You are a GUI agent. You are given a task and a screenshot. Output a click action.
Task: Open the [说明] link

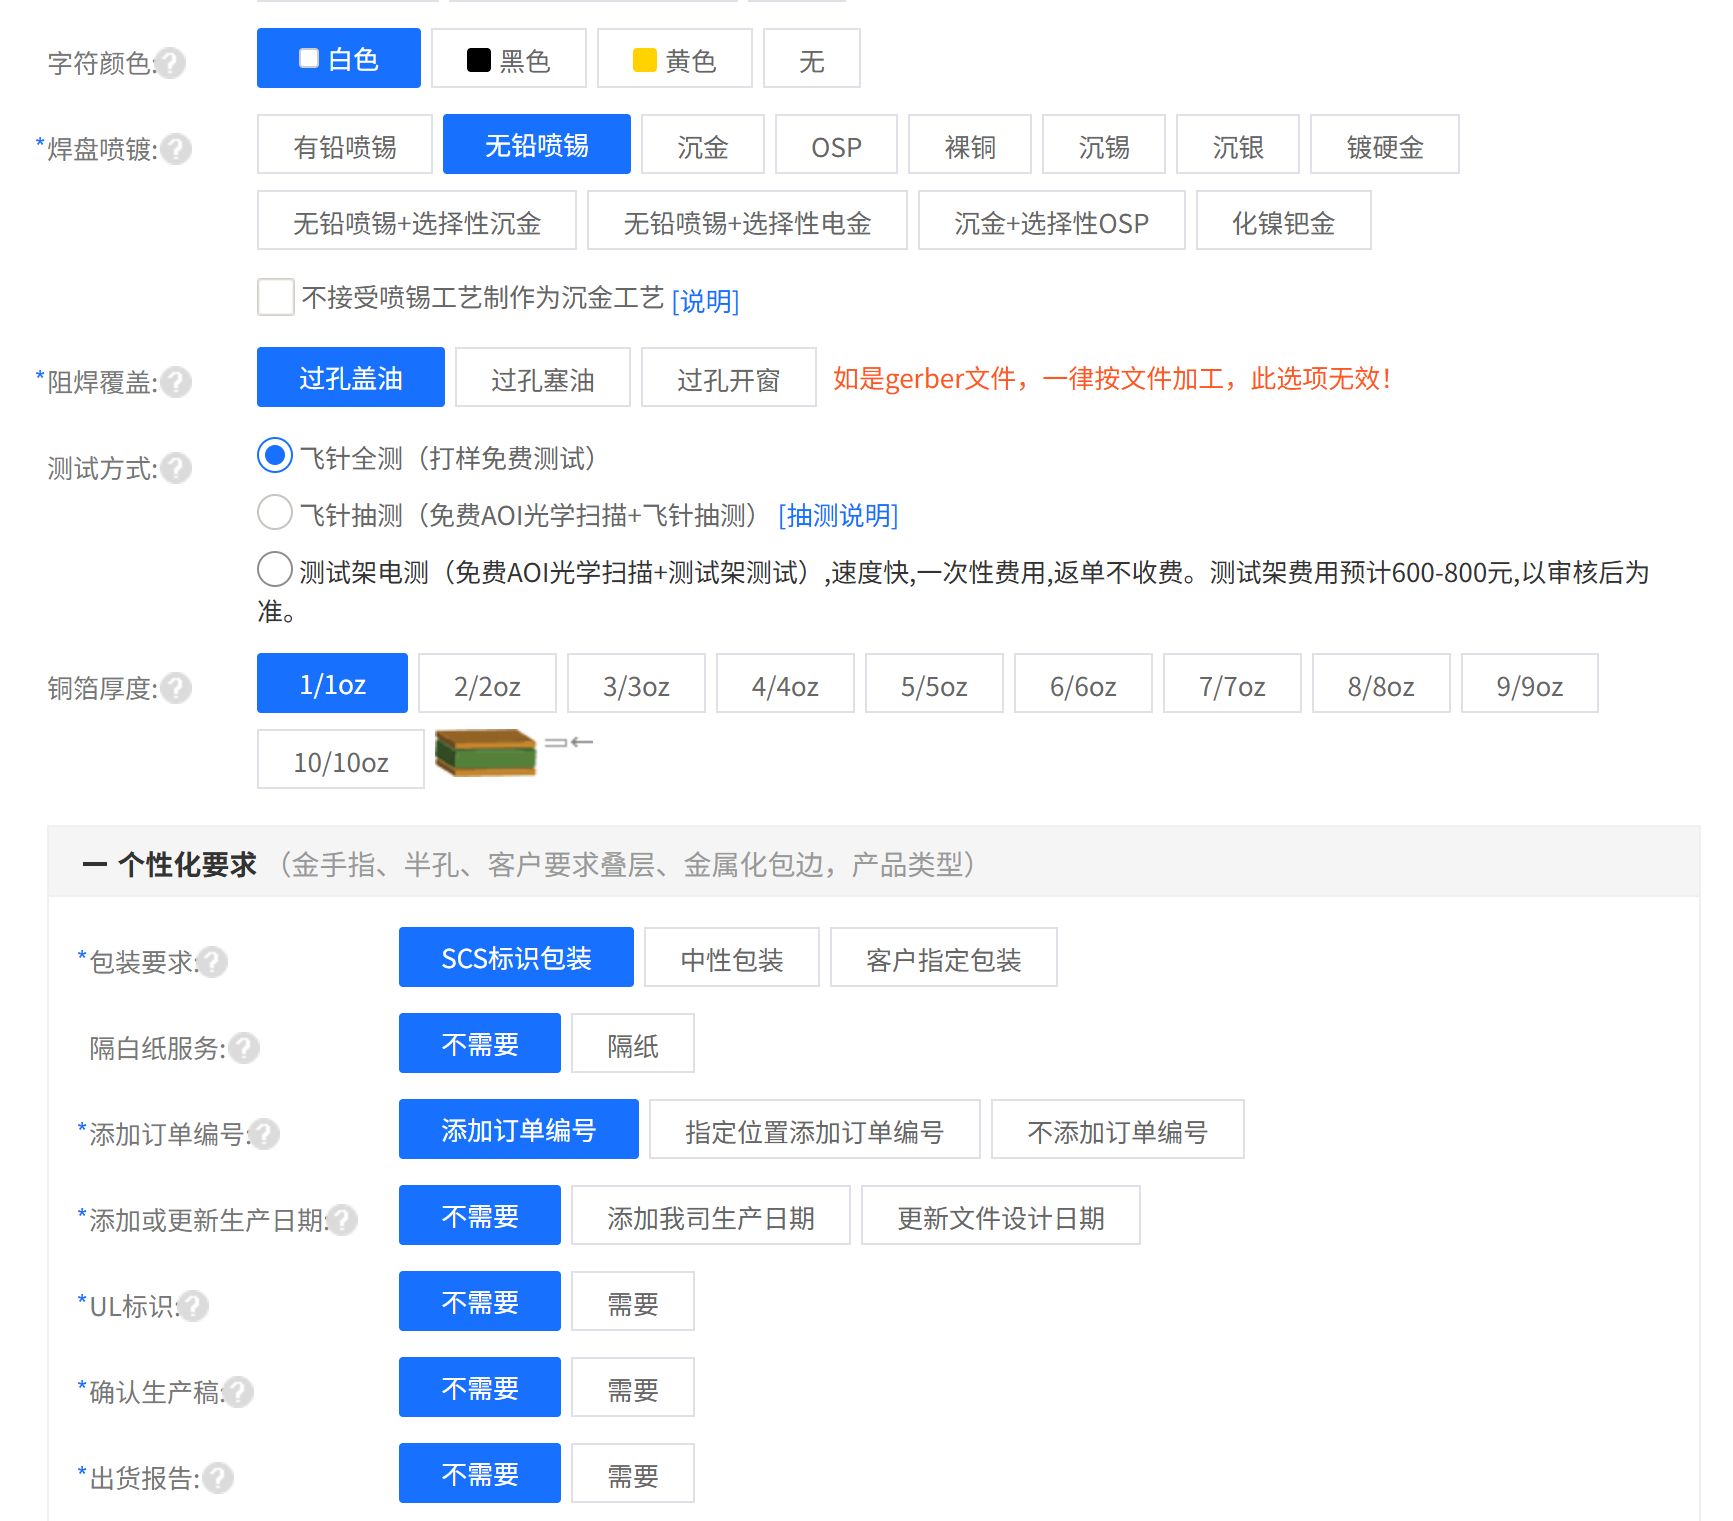704,301
